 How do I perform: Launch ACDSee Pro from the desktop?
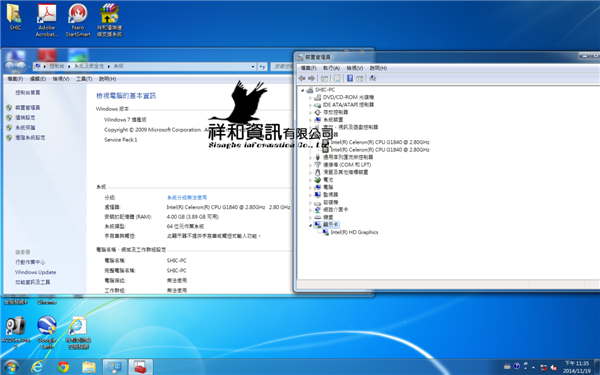point(16,332)
